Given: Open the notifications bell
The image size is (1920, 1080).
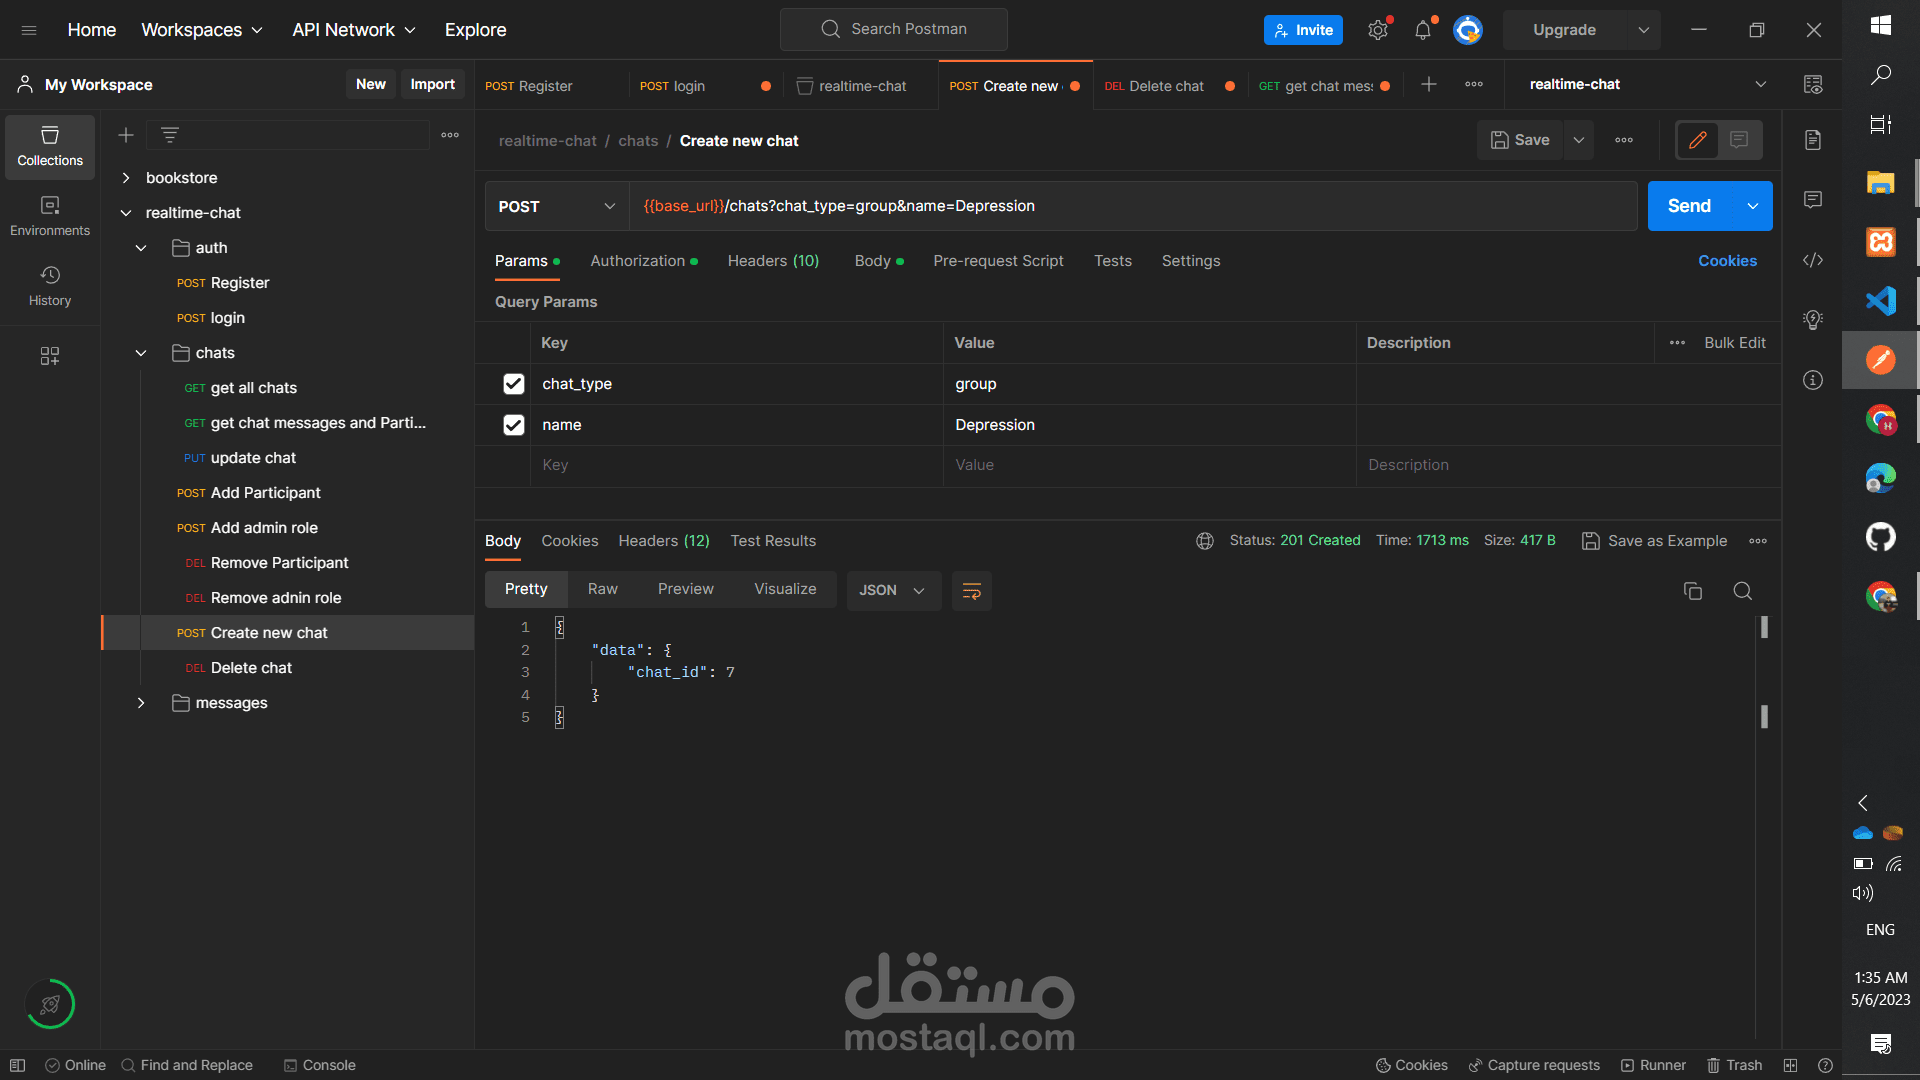Looking at the screenshot, I should tap(1423, 30).
